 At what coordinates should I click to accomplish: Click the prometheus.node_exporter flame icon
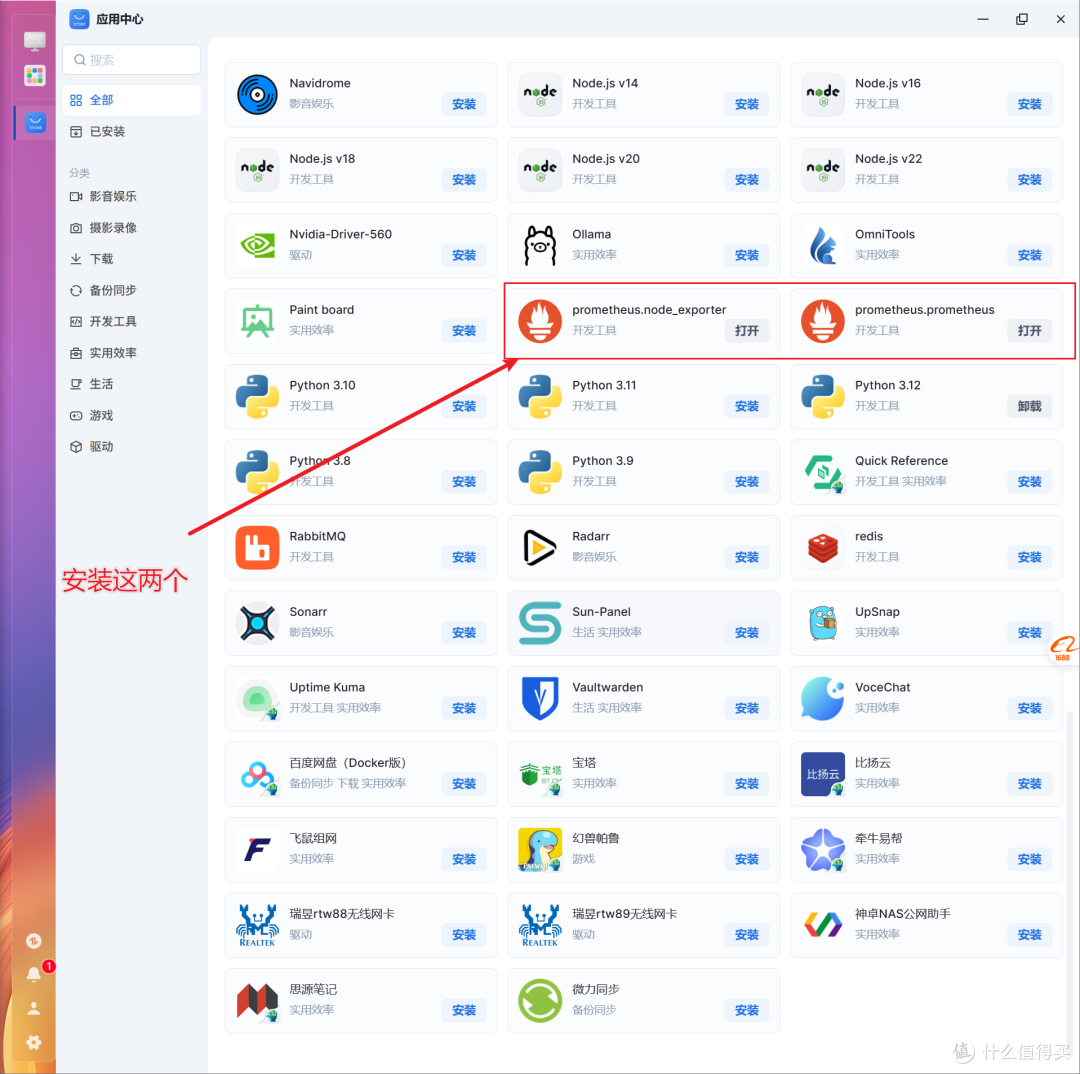click(x=540, y=321)
